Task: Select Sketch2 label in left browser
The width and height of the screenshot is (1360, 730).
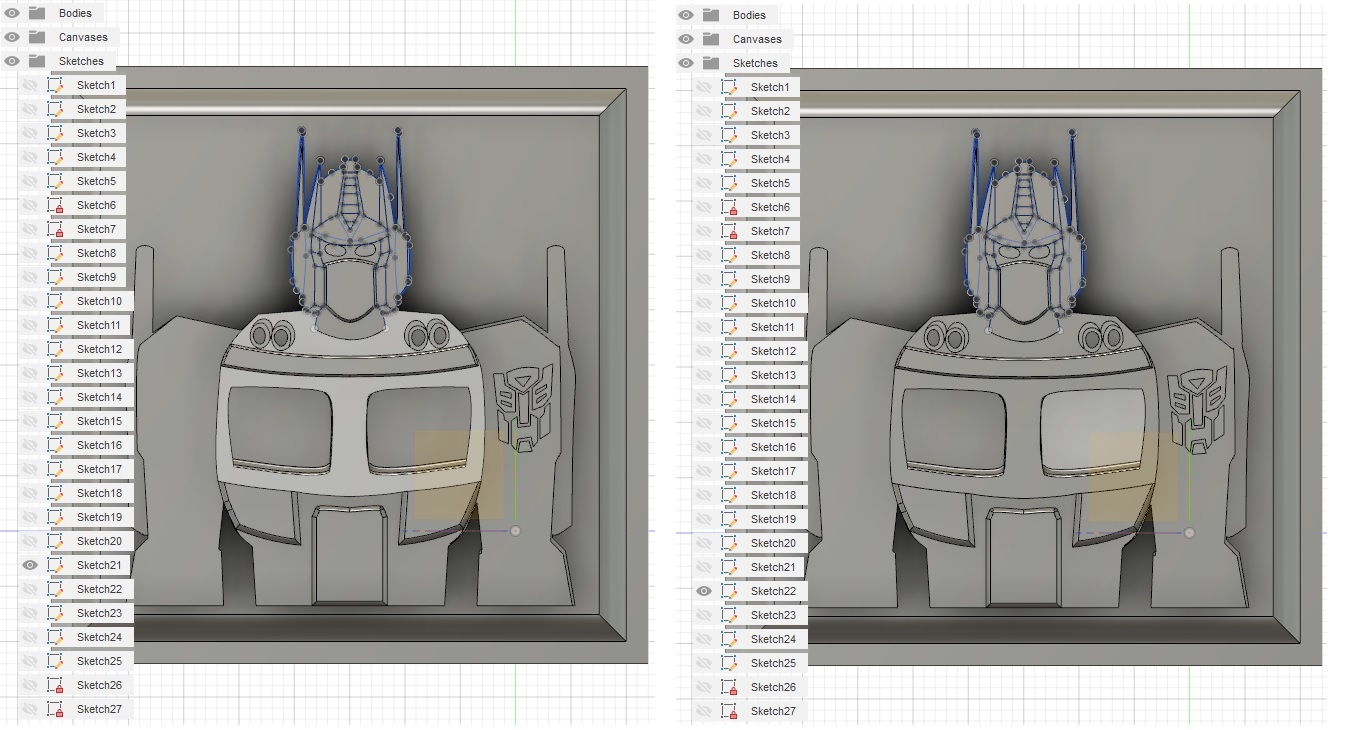Action: pyautogui.click(x=96, y=109)
